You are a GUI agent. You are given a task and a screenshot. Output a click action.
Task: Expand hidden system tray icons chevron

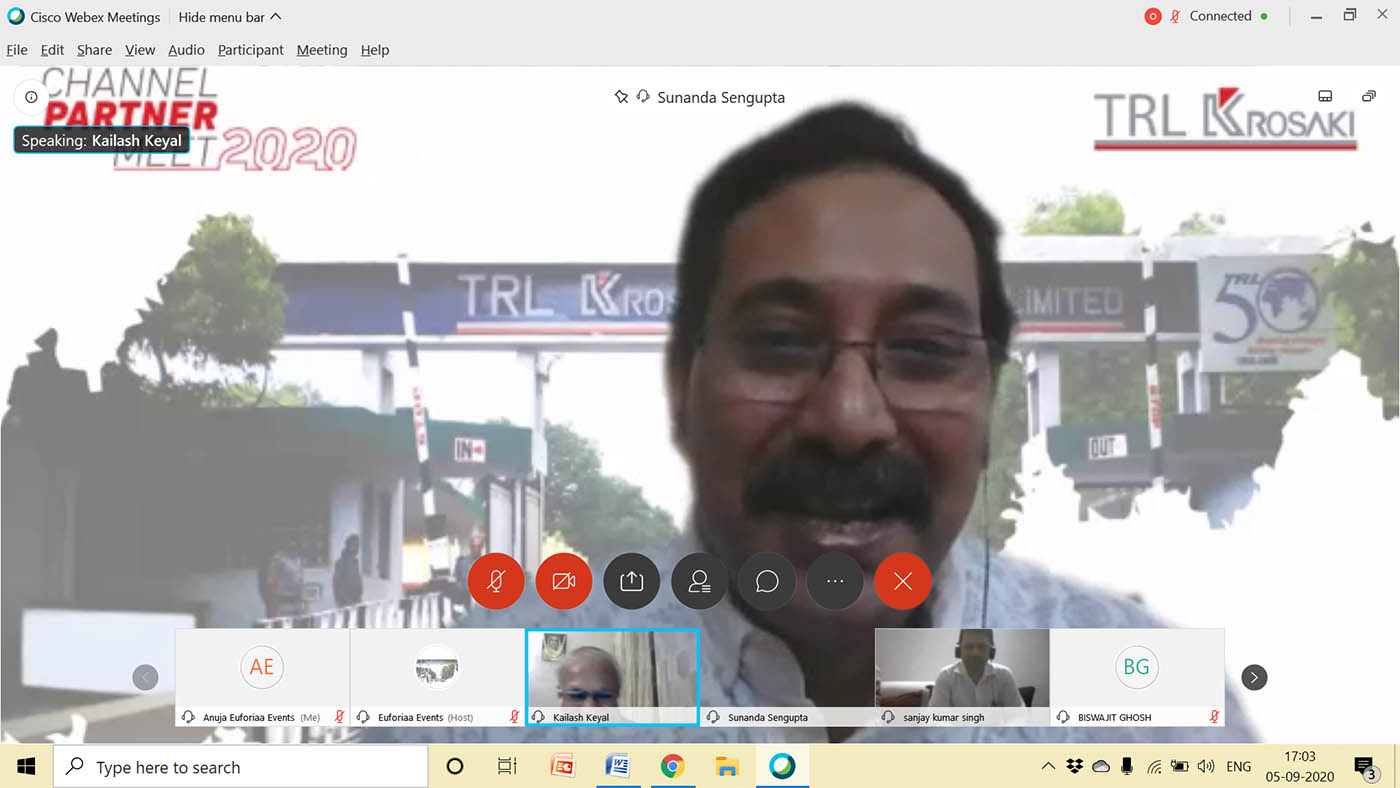tap(1048, 767)
